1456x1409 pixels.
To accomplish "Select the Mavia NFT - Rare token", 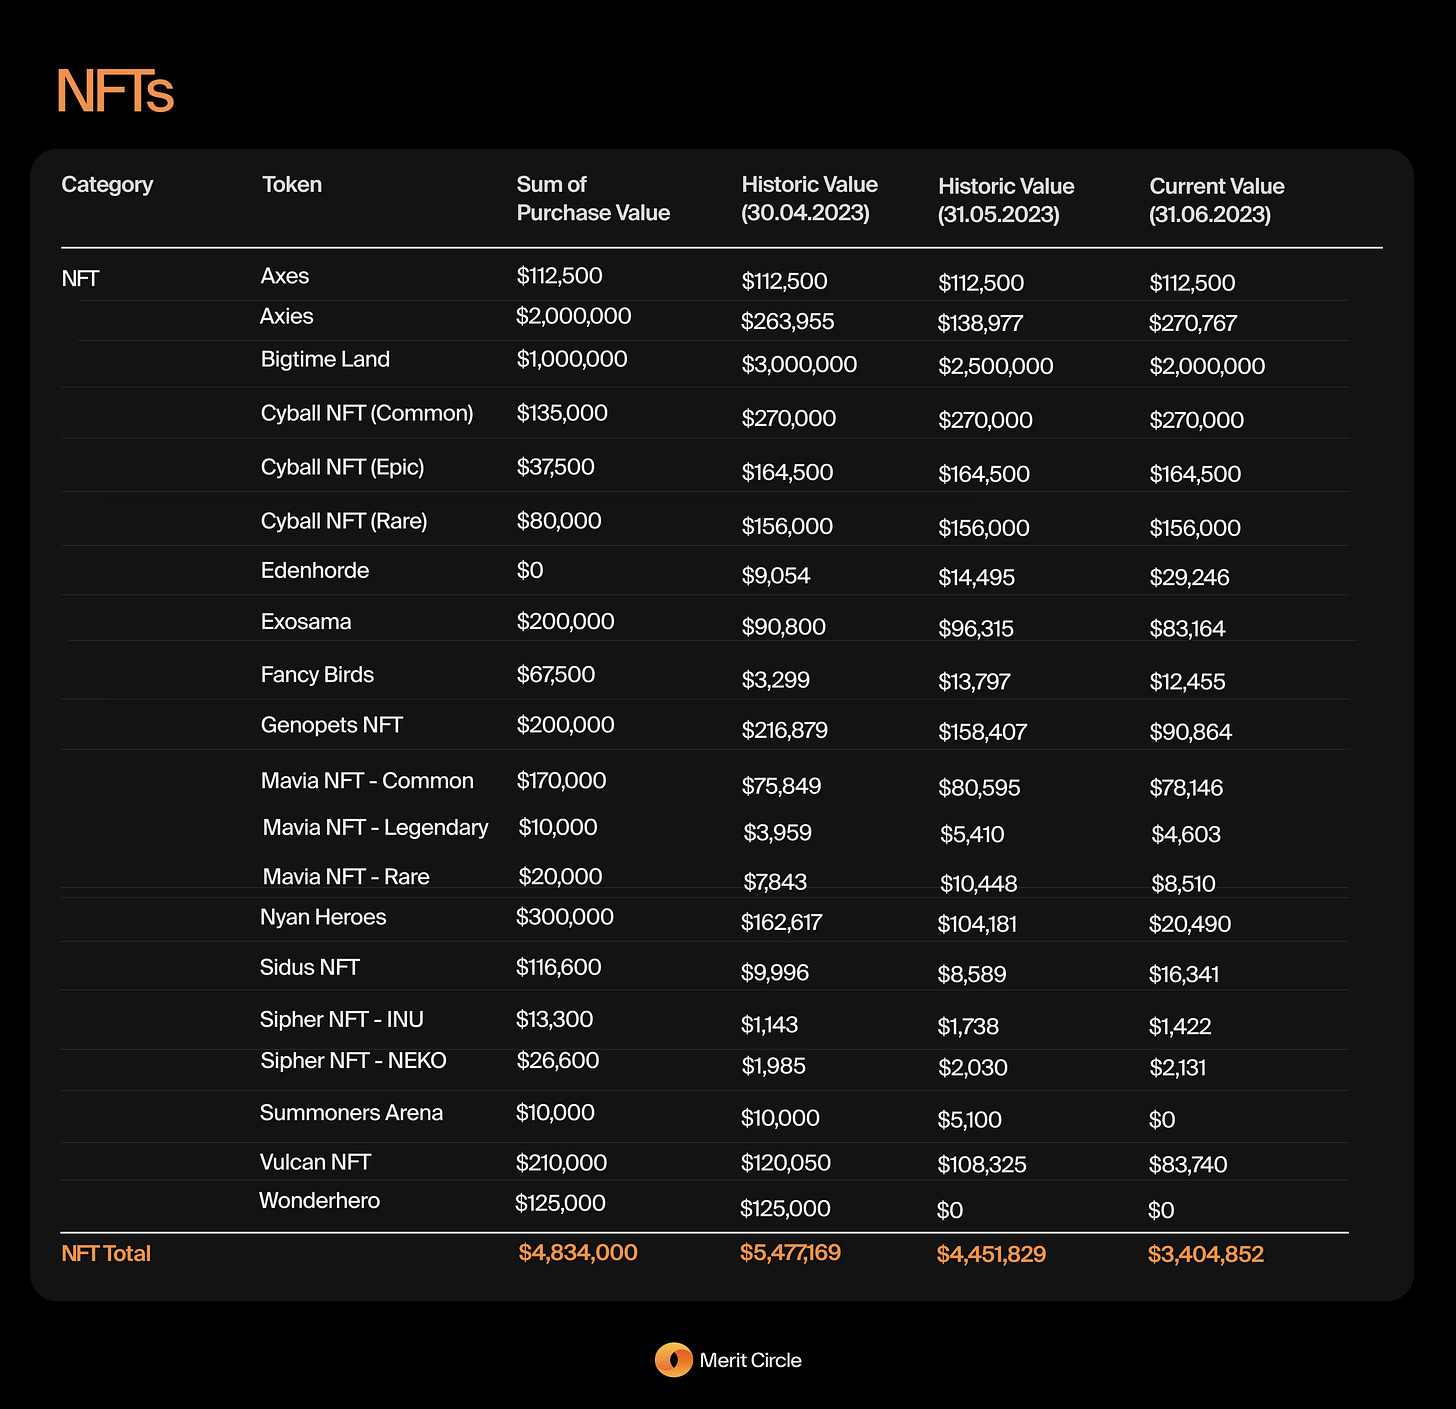I will click(x=346, y=876).
